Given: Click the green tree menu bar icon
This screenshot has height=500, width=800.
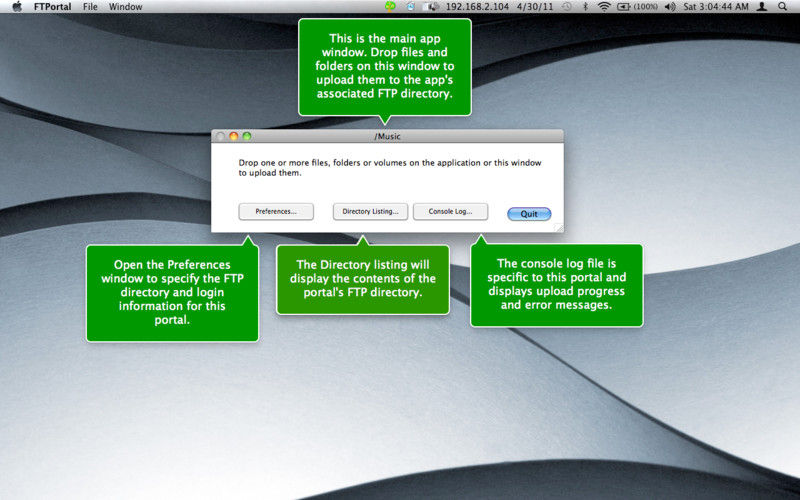Looking at the screenshot, I should click(390, 7).
